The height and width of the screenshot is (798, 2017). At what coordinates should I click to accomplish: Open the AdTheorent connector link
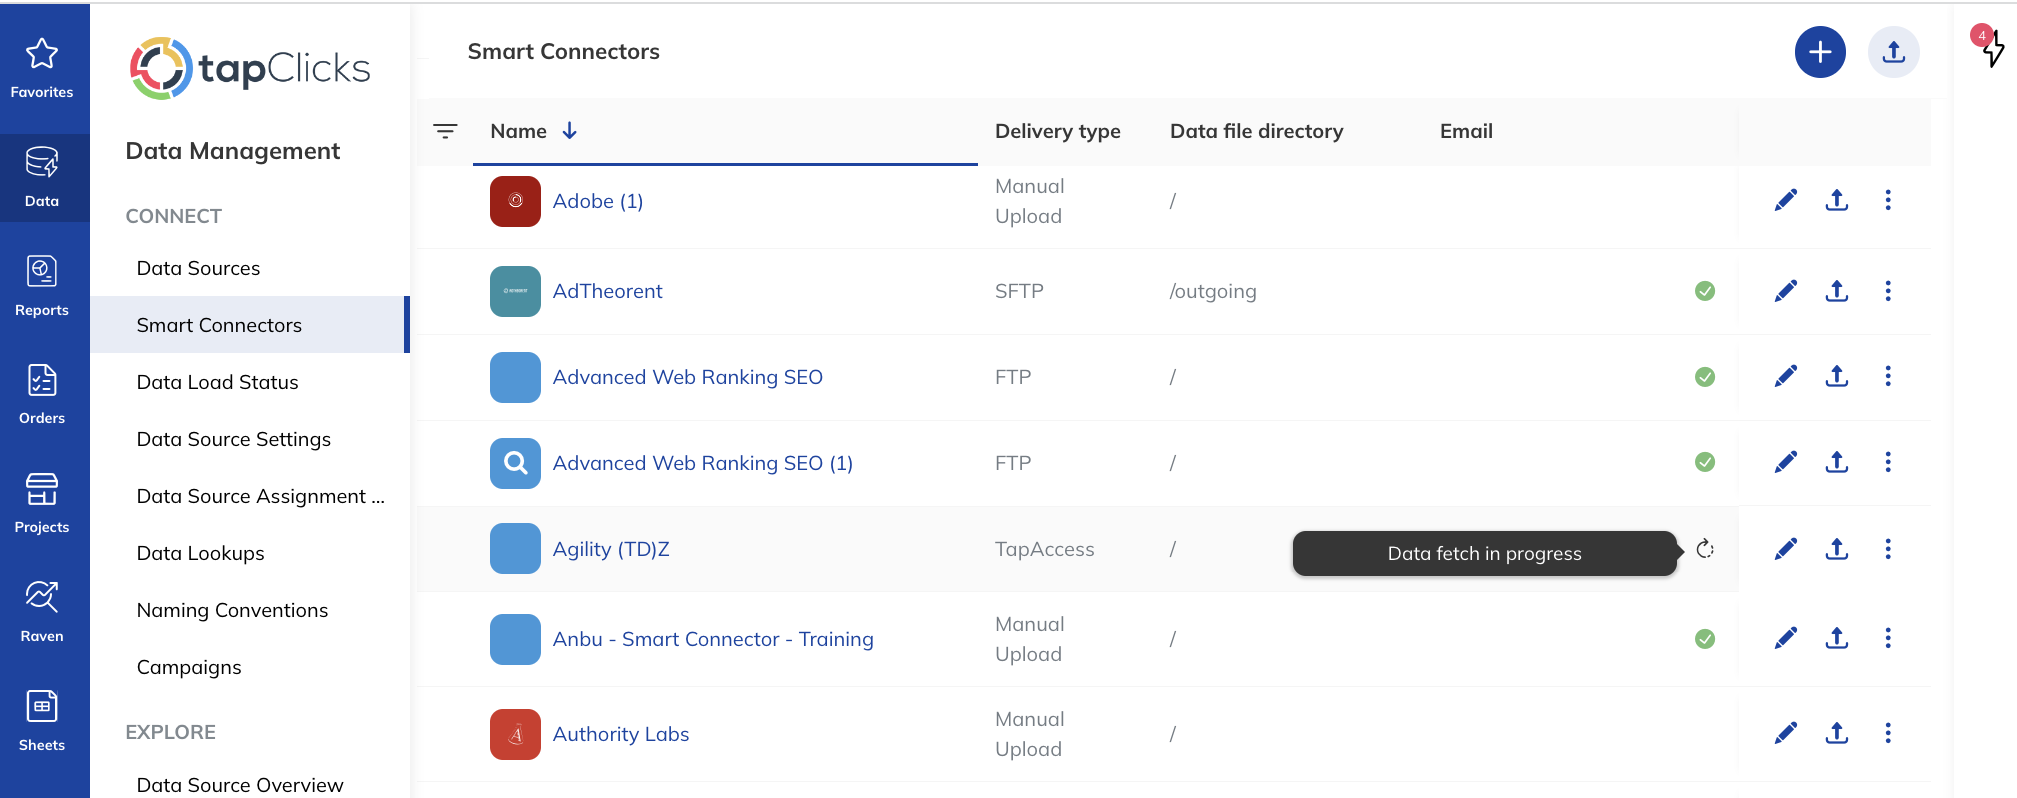[x=608, y=291]
